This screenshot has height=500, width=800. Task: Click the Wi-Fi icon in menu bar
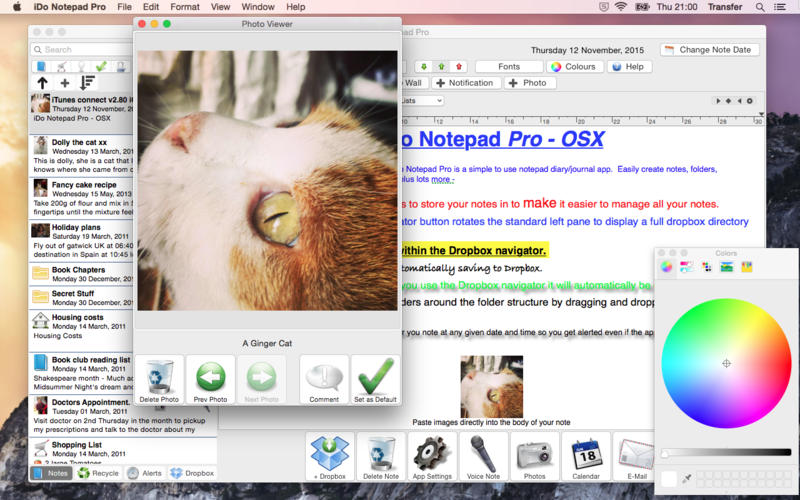620,7
